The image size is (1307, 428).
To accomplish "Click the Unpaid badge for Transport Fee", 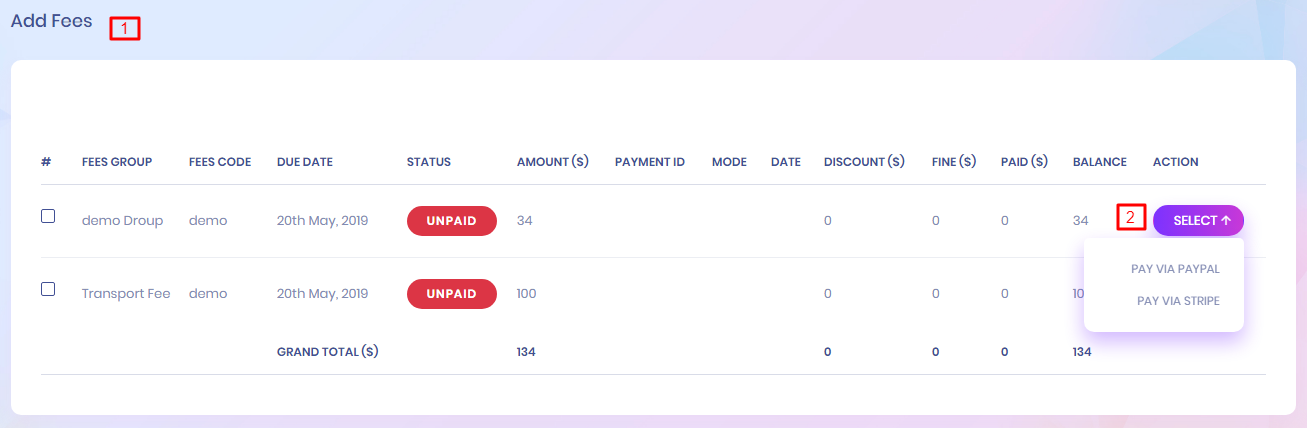I will (x=451, y=294).
